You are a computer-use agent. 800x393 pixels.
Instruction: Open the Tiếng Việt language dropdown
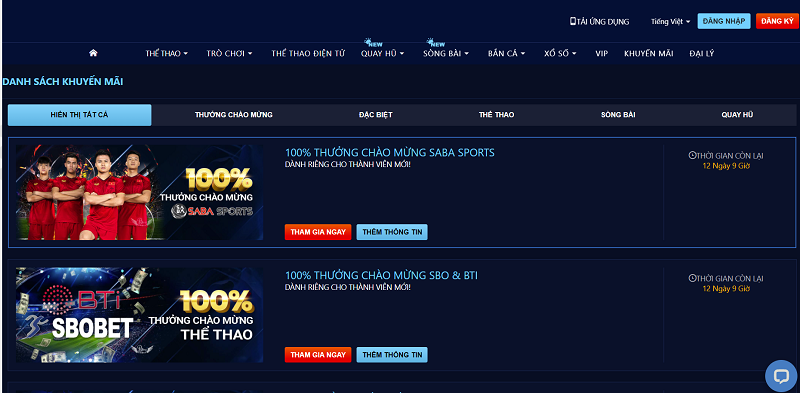point(670,21)
